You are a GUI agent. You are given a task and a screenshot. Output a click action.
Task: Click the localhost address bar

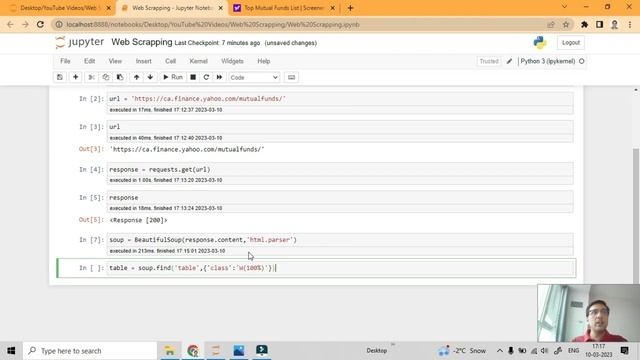pos(302,24)
